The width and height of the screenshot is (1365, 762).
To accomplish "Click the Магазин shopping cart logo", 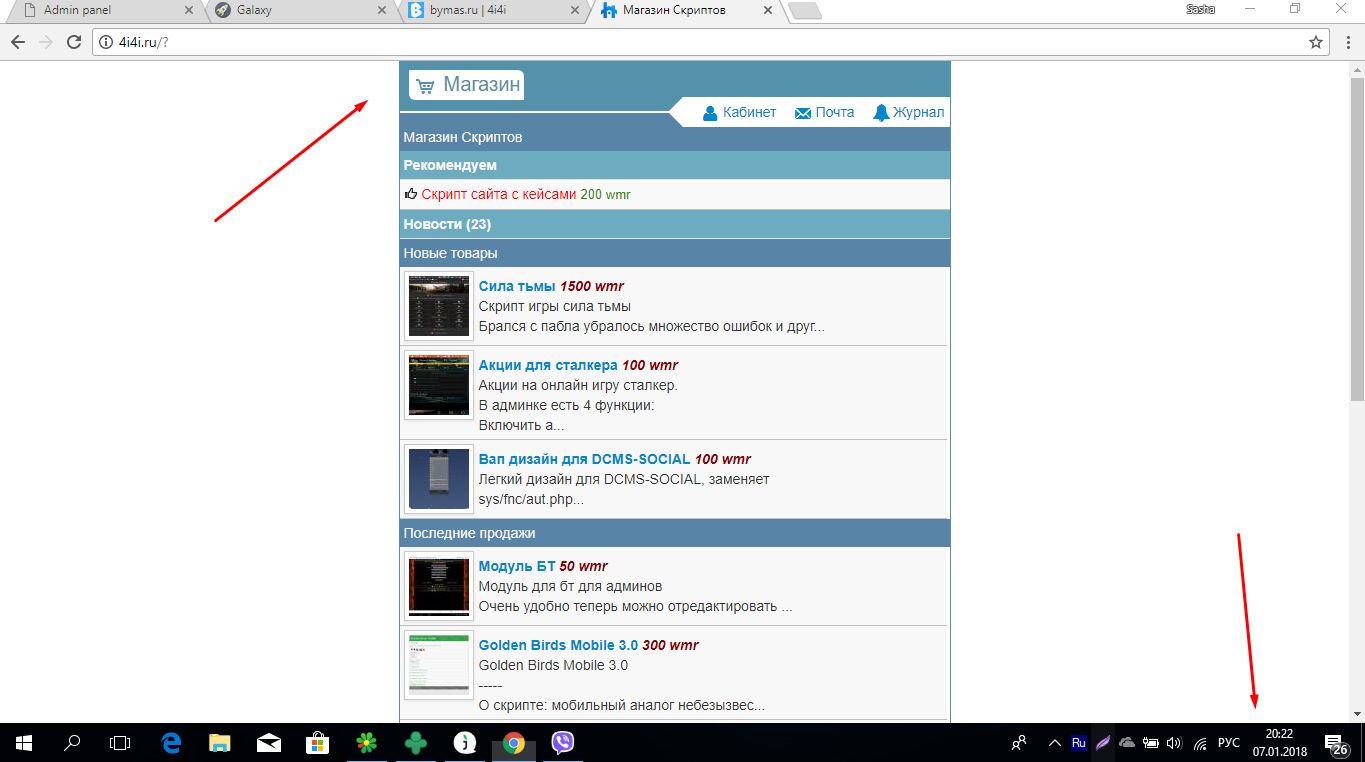I will (466, 85).
